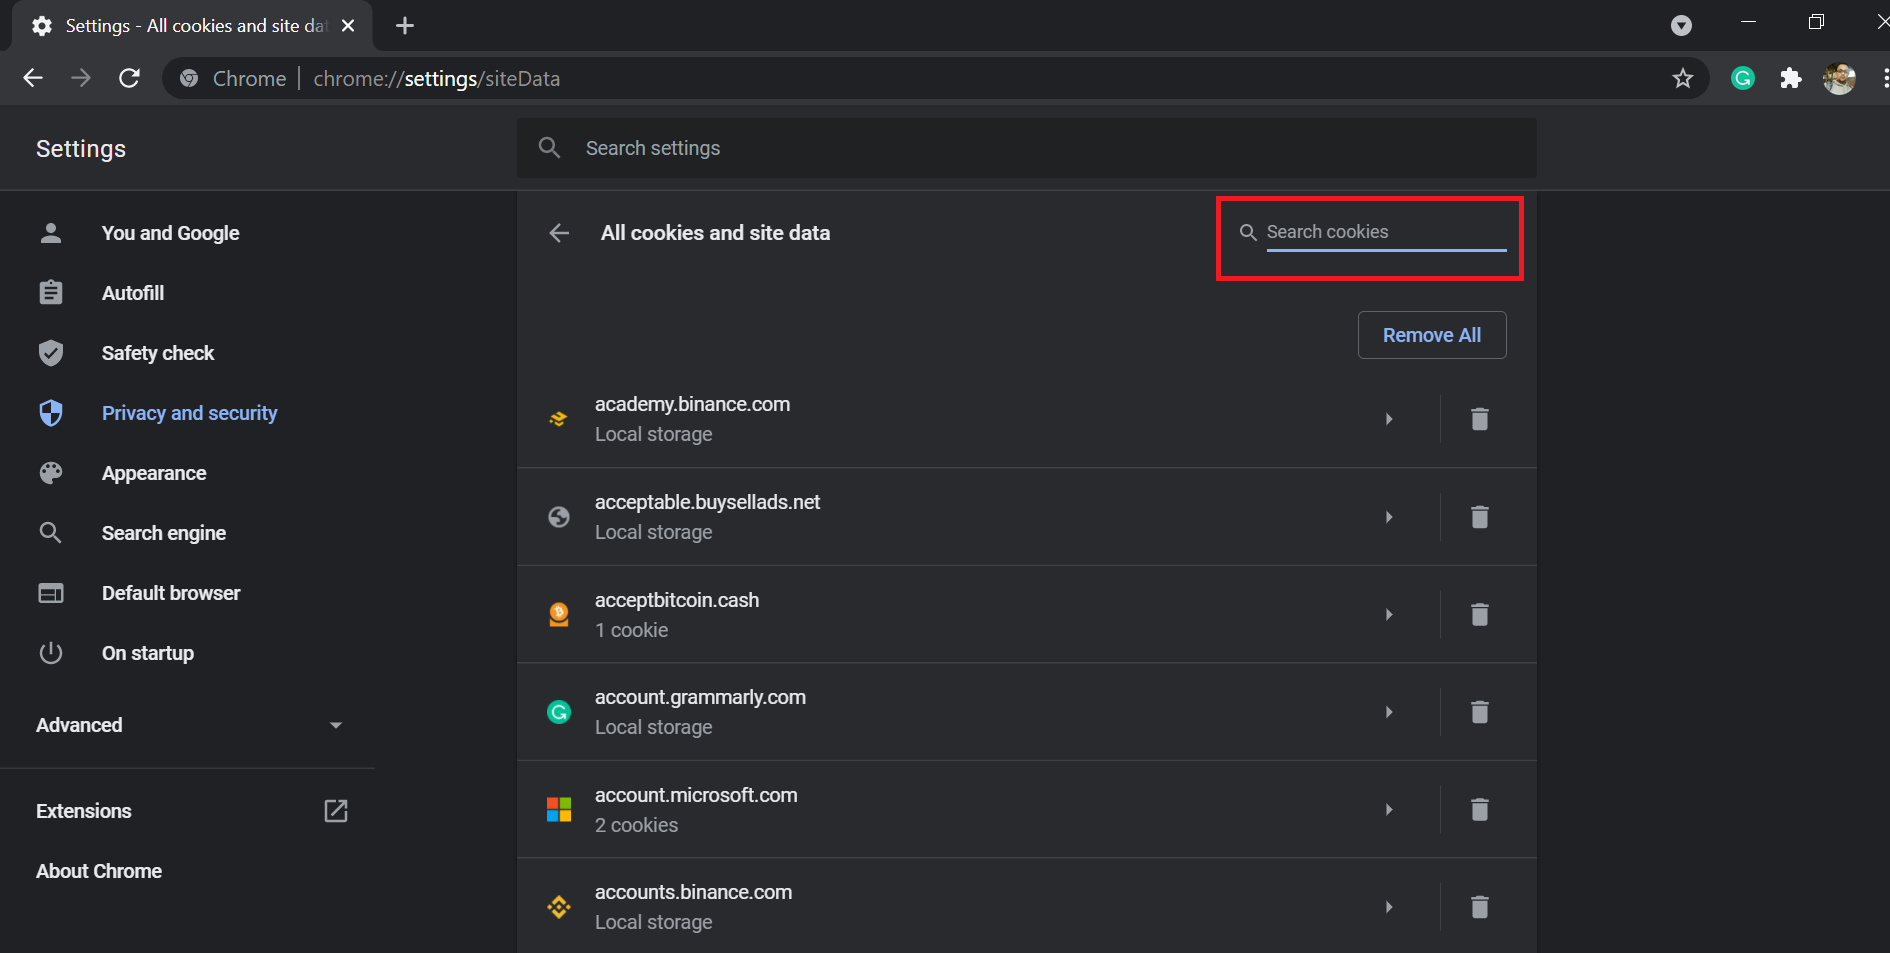Viewport: 1890px width, 953px height.
Task: Open the profile avatar in toolbar
Action: coord(1838,78)
